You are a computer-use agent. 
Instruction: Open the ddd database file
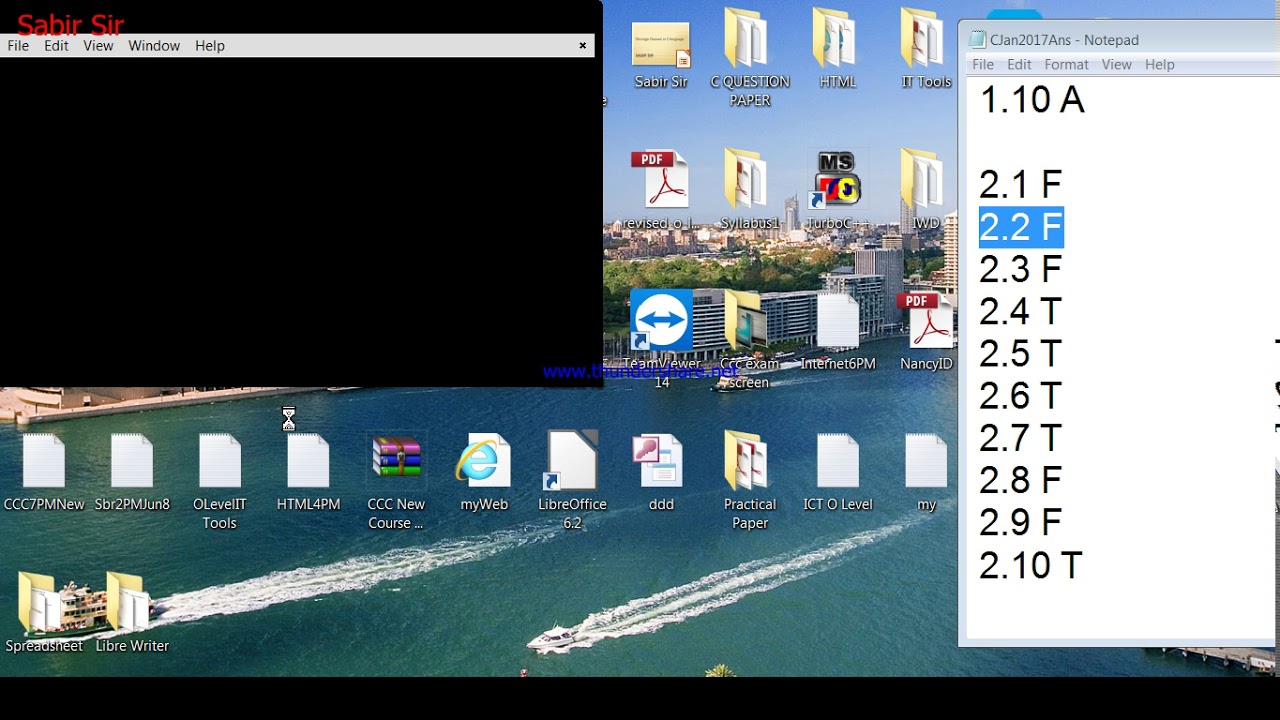coord(660,472)
